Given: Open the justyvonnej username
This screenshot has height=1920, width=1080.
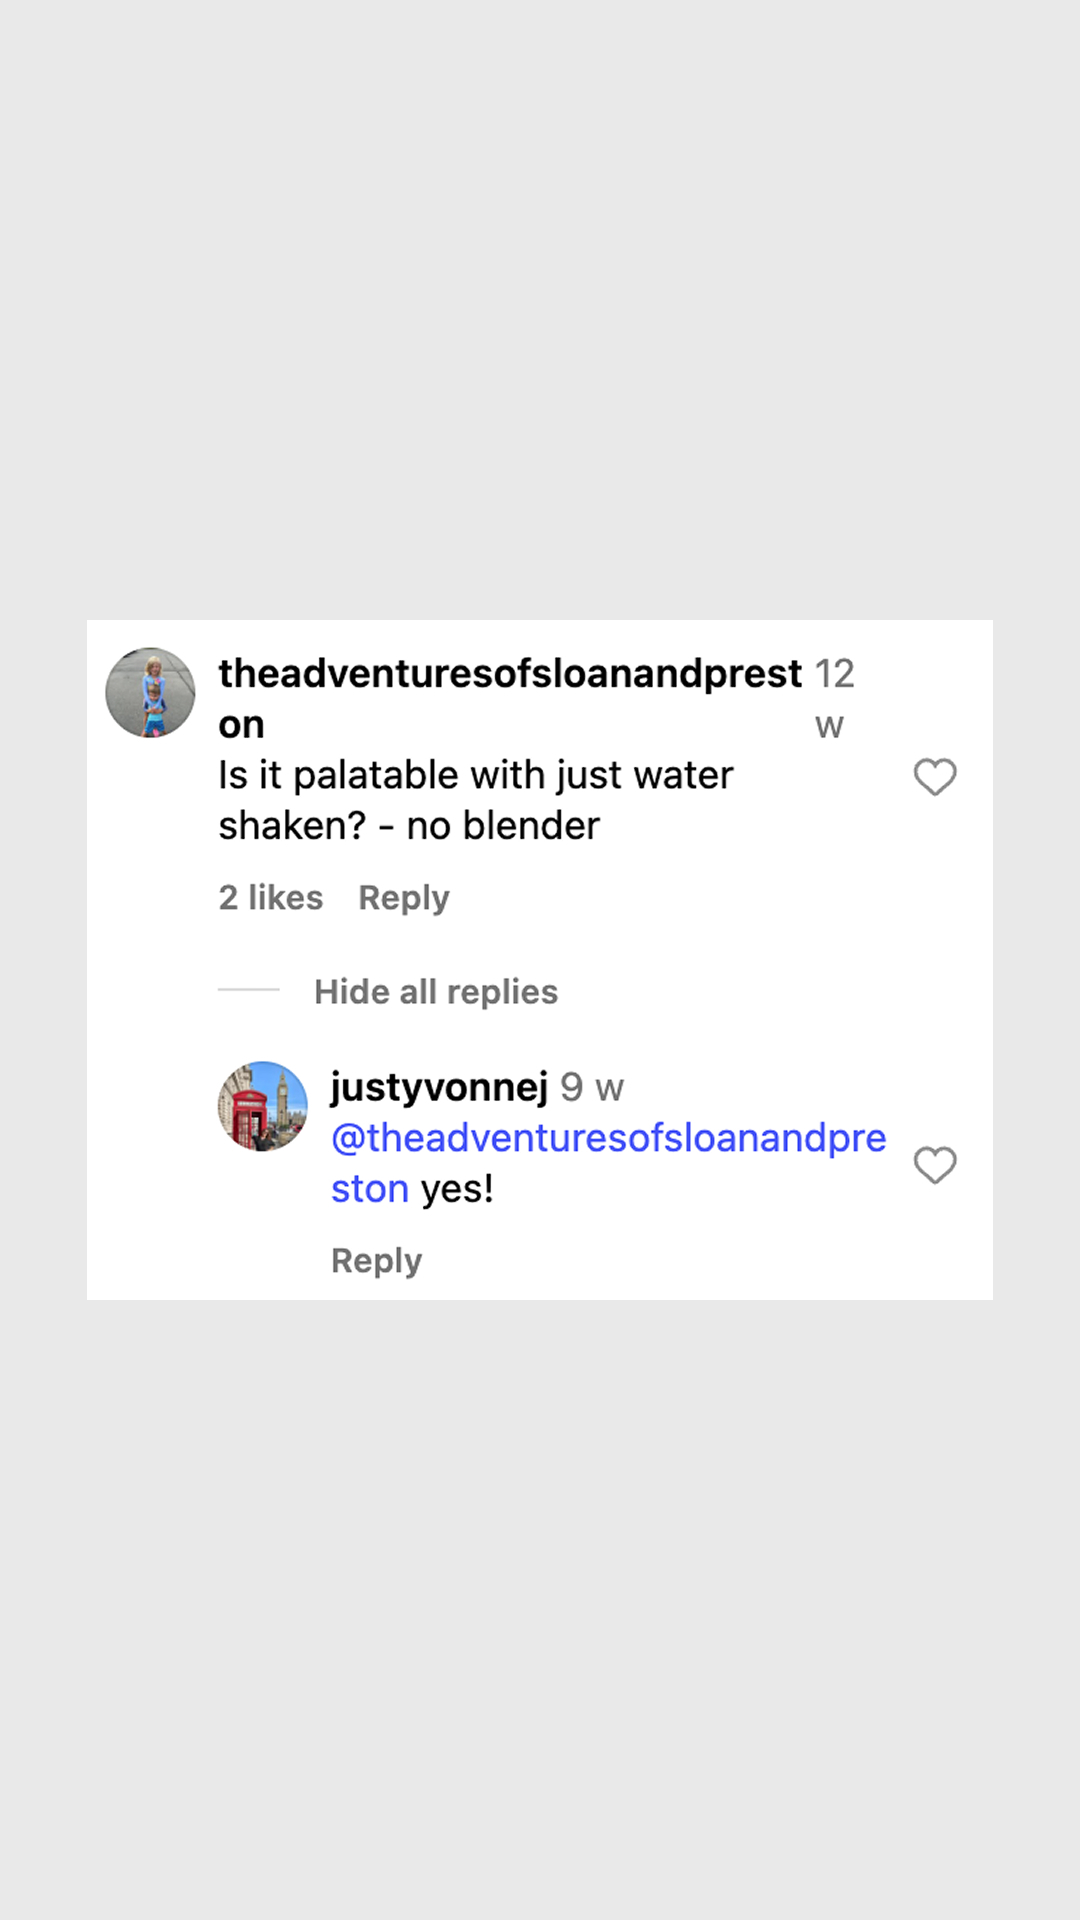Looking at the screenshot, I should click(x=439, y=1087).
